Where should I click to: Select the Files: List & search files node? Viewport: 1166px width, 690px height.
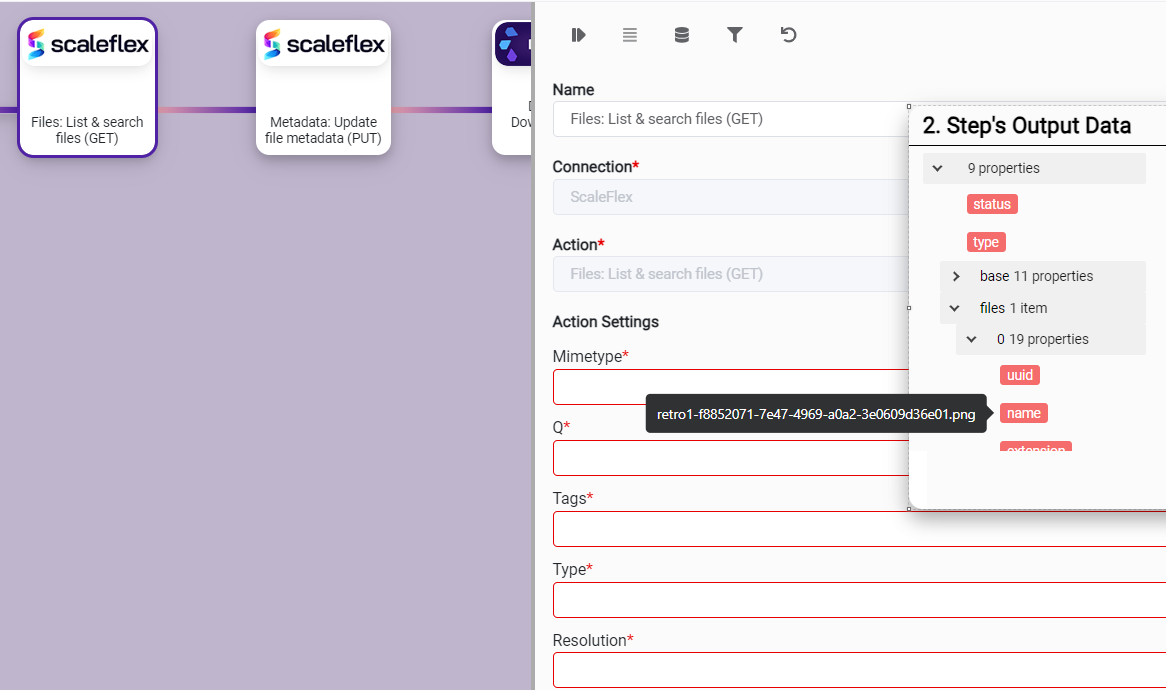(x=87, y=88)
